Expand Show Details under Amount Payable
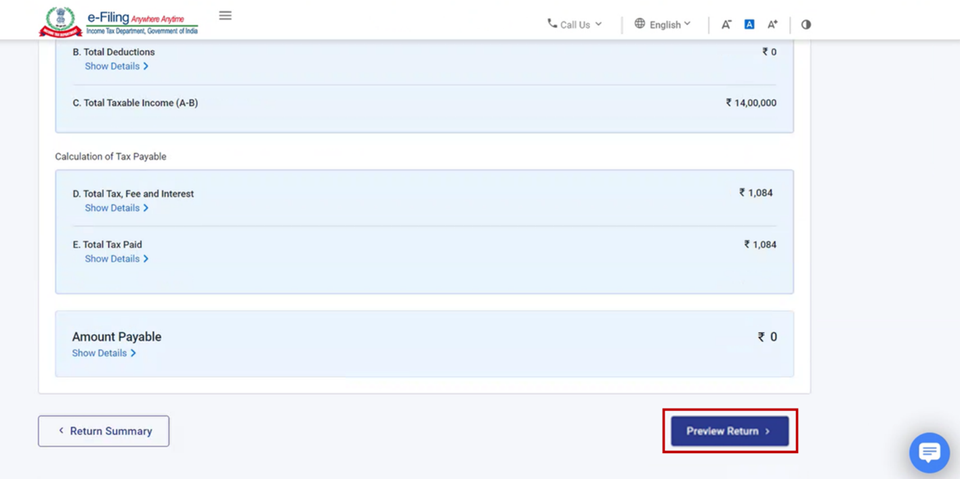 (103, 353)
